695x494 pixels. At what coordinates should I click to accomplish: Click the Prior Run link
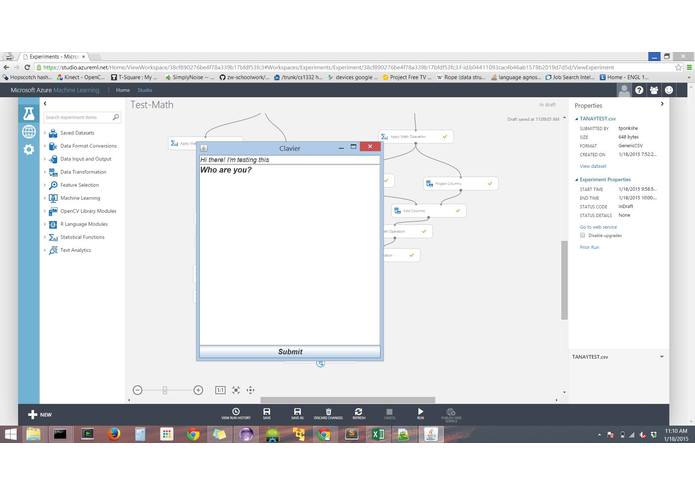coord(589,247)
